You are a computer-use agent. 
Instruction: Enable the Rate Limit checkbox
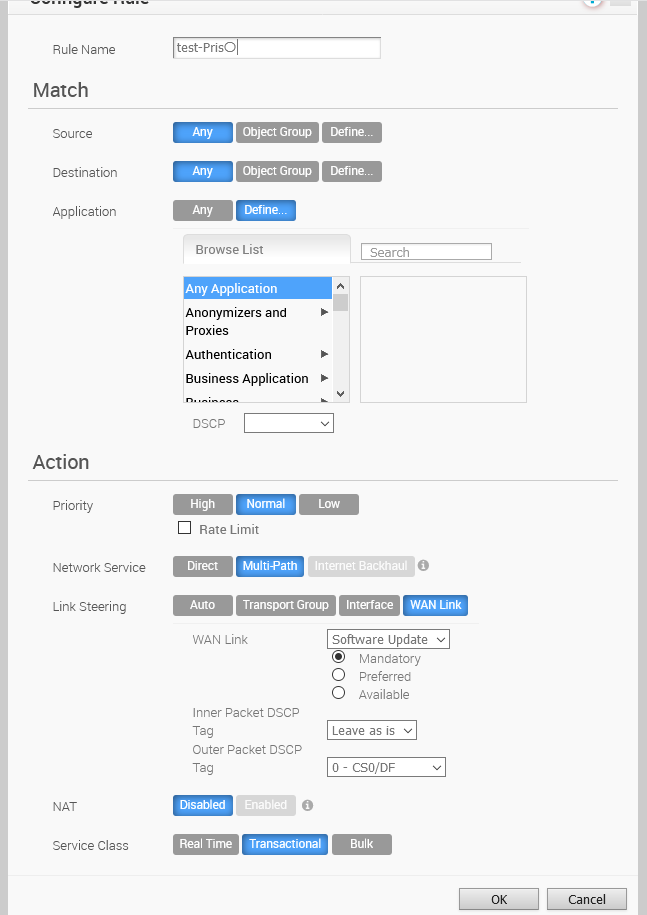(184, 528)
